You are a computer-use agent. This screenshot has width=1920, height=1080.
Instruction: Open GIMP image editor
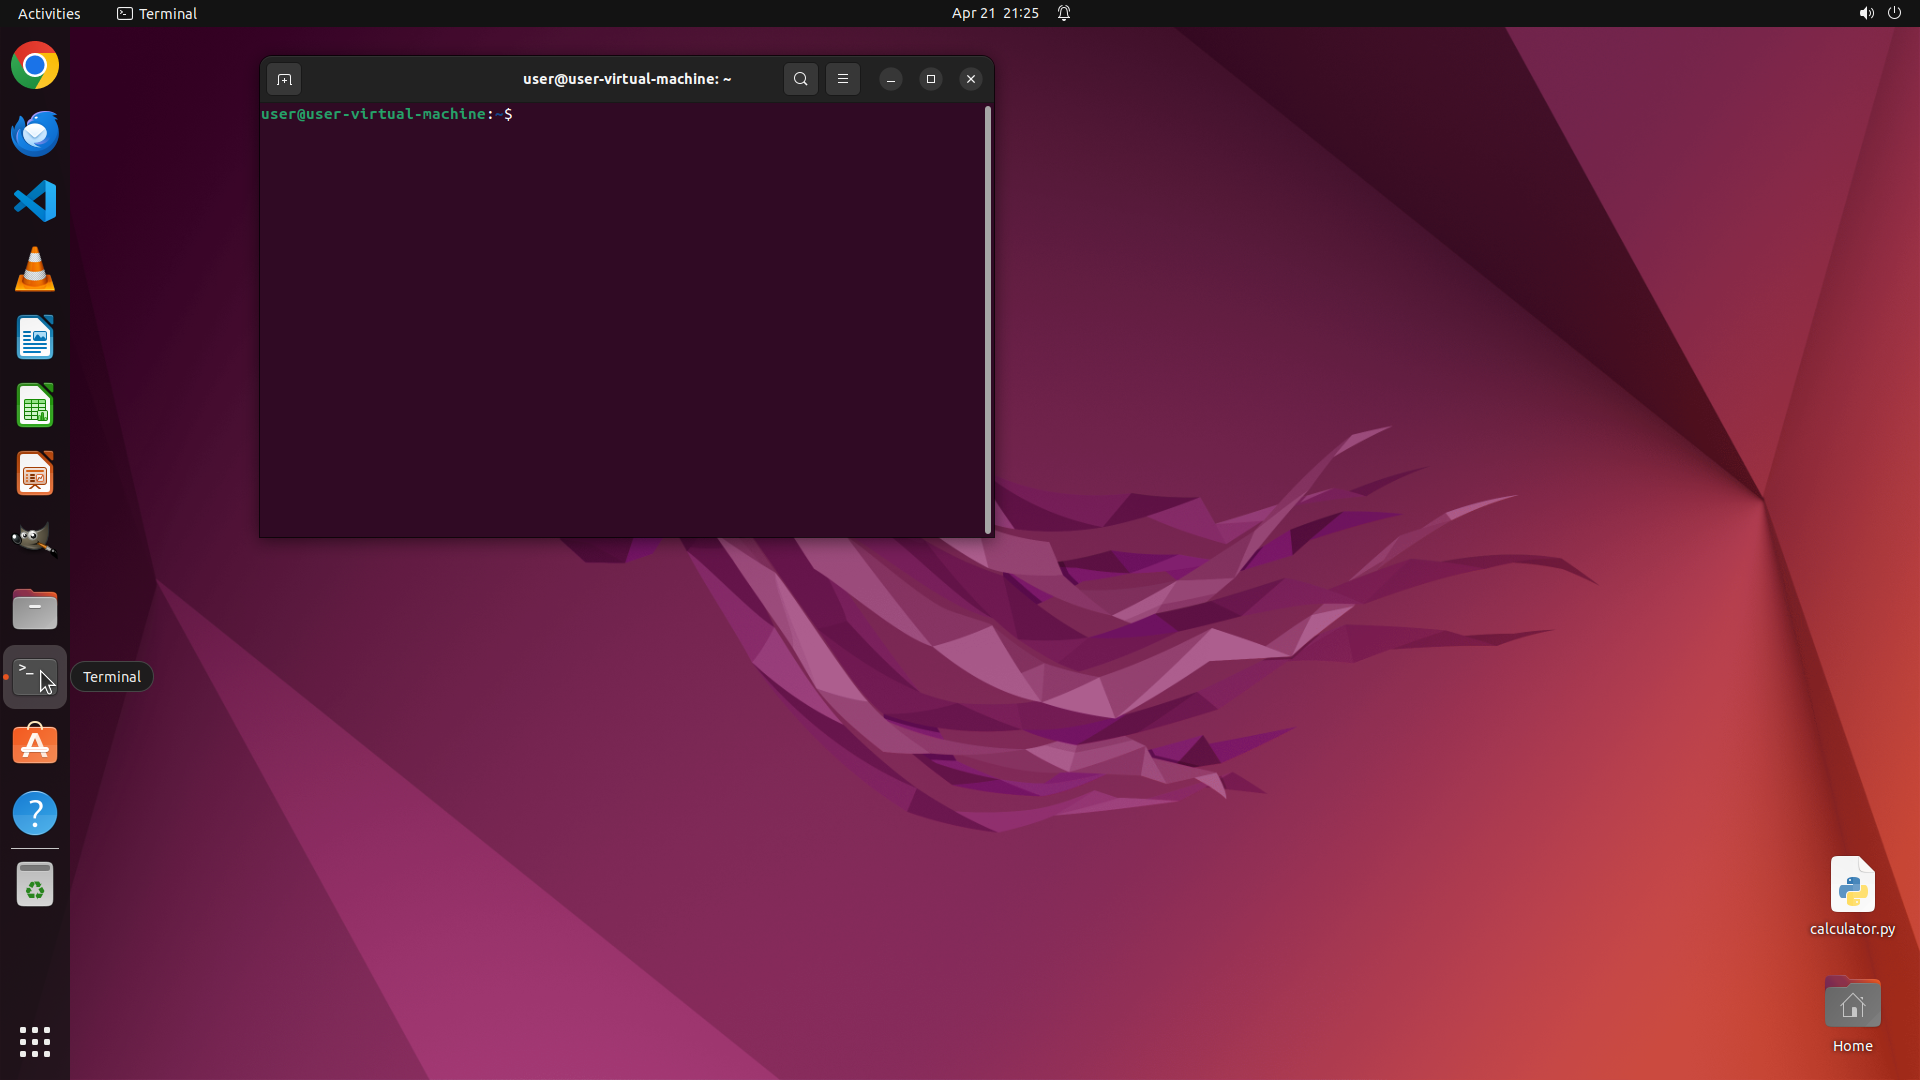[x=35, y=540]
